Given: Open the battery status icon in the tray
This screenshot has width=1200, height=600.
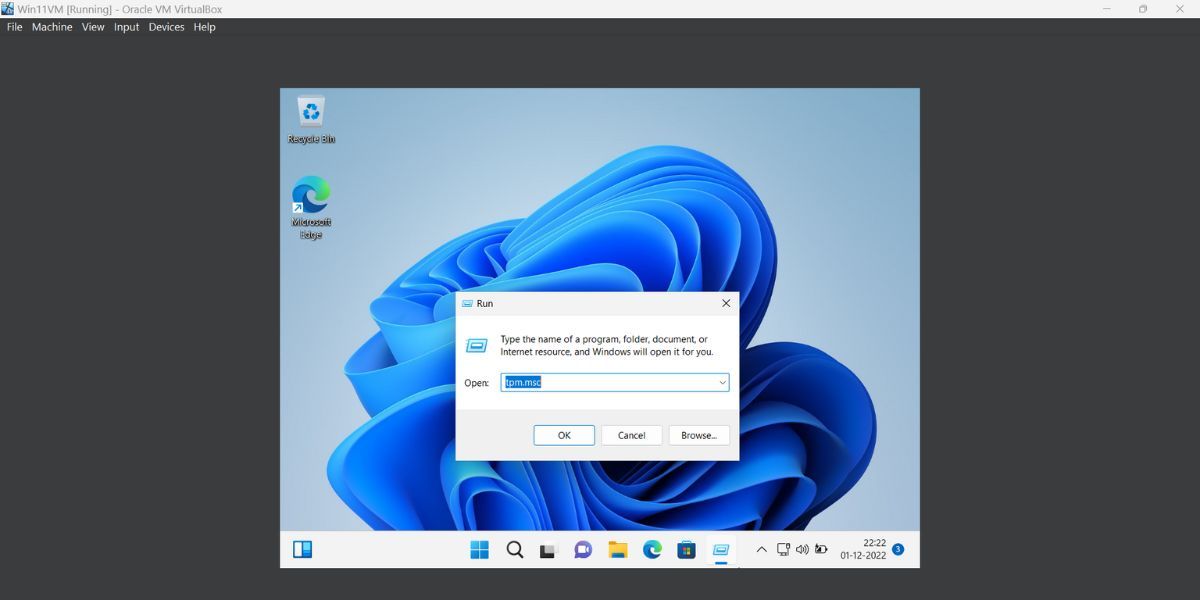Looking at the screenshot, I should 820,548.
